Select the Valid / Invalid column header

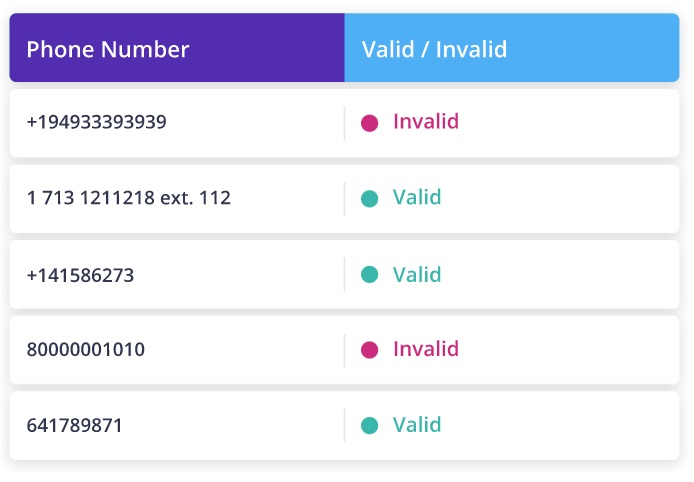434,49
